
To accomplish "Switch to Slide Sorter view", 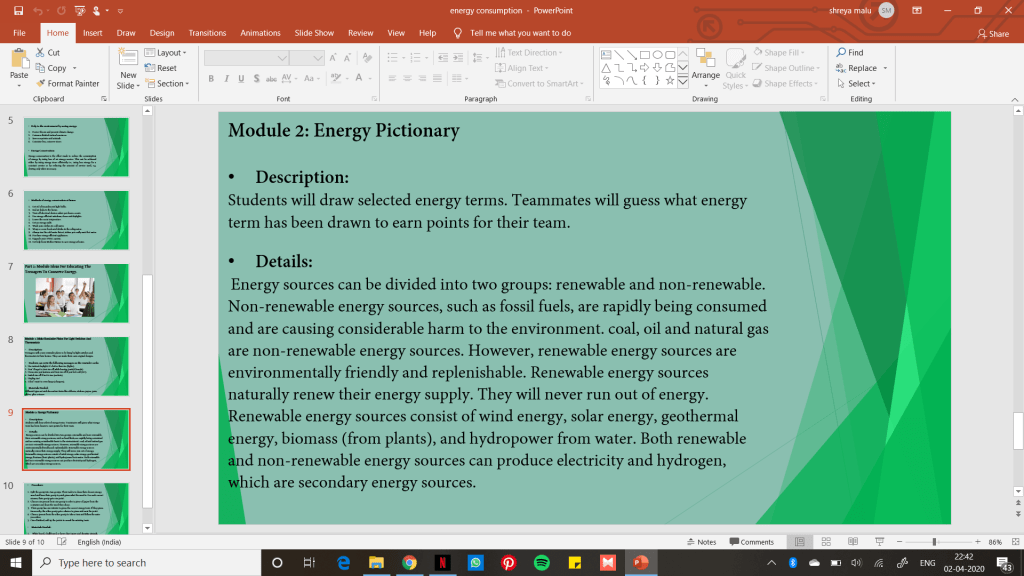I will (x=824, y=542).
